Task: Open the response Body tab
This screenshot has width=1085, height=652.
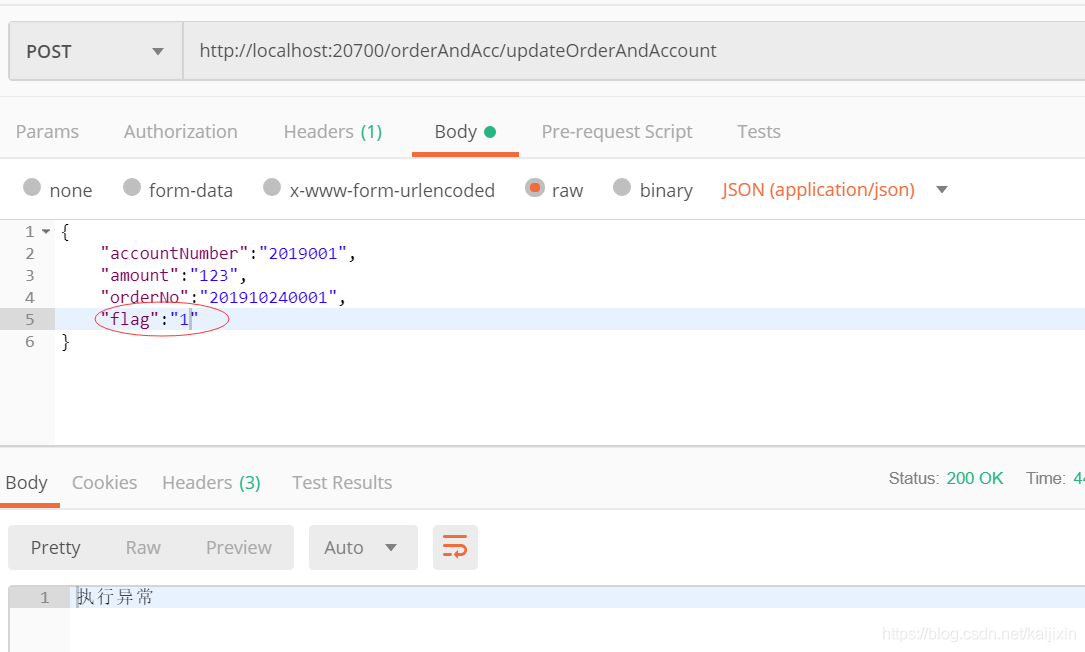Action: click(x=26, y=482)
